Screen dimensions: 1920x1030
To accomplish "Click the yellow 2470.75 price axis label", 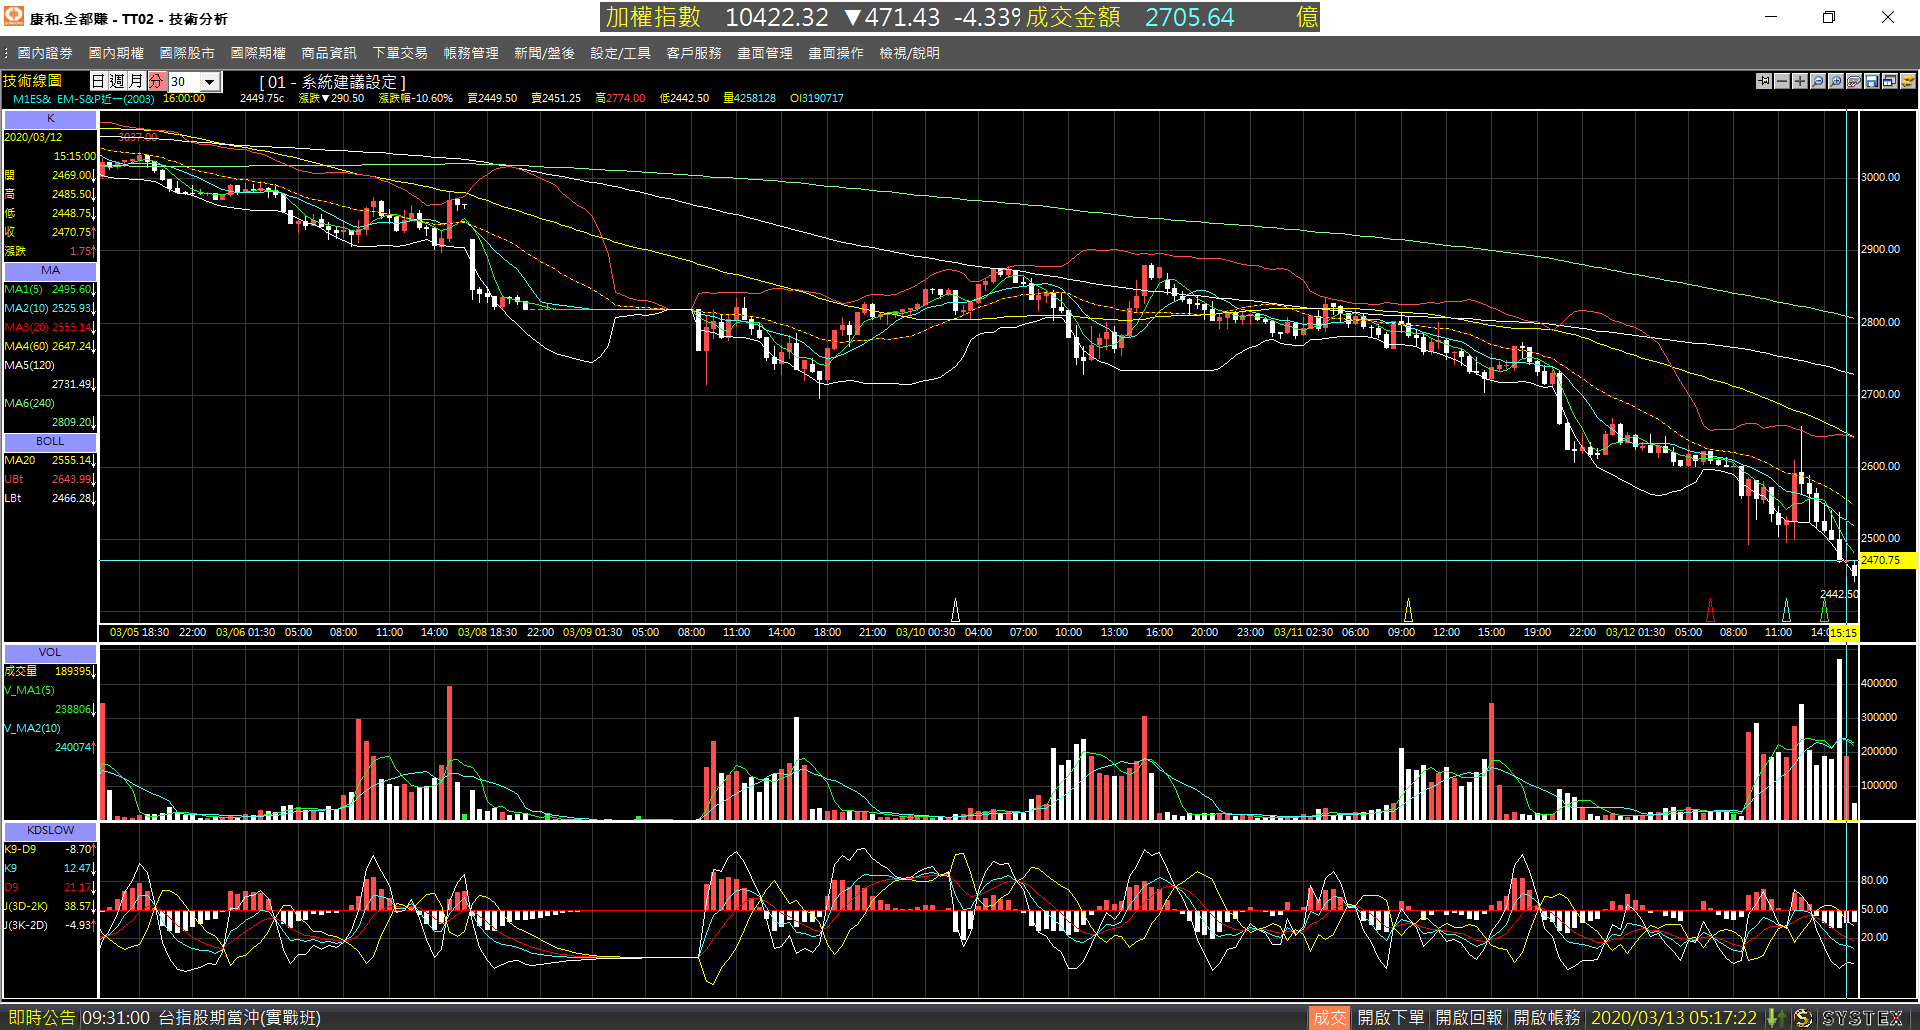I will pos(1887,561).
